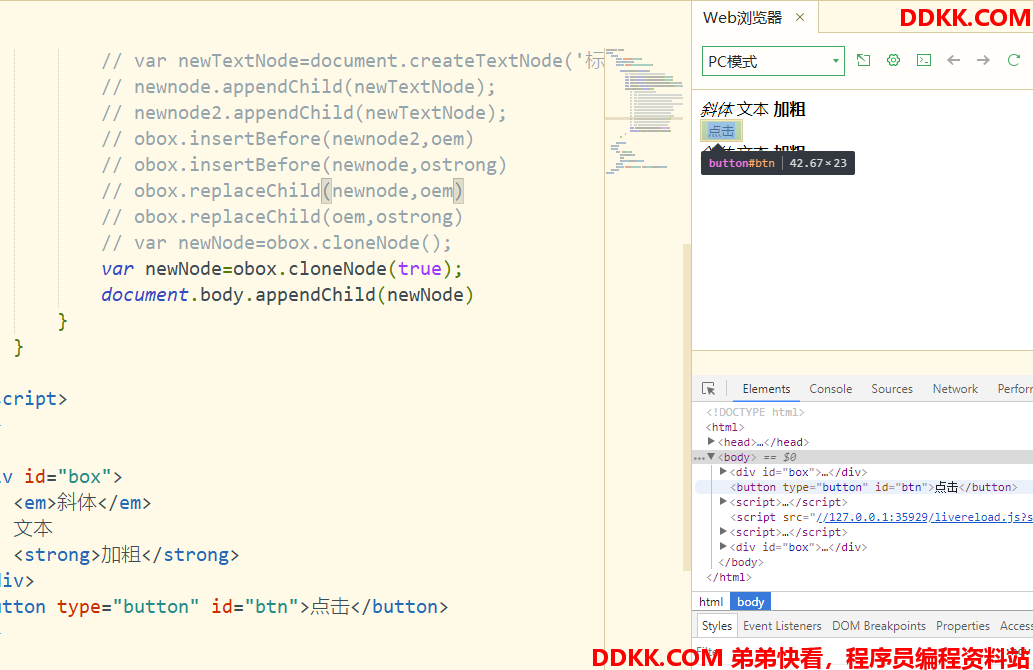This screenshot has height=670, width=1033.
Task: Click the 点击 button in the page preview
Action: 721,131
